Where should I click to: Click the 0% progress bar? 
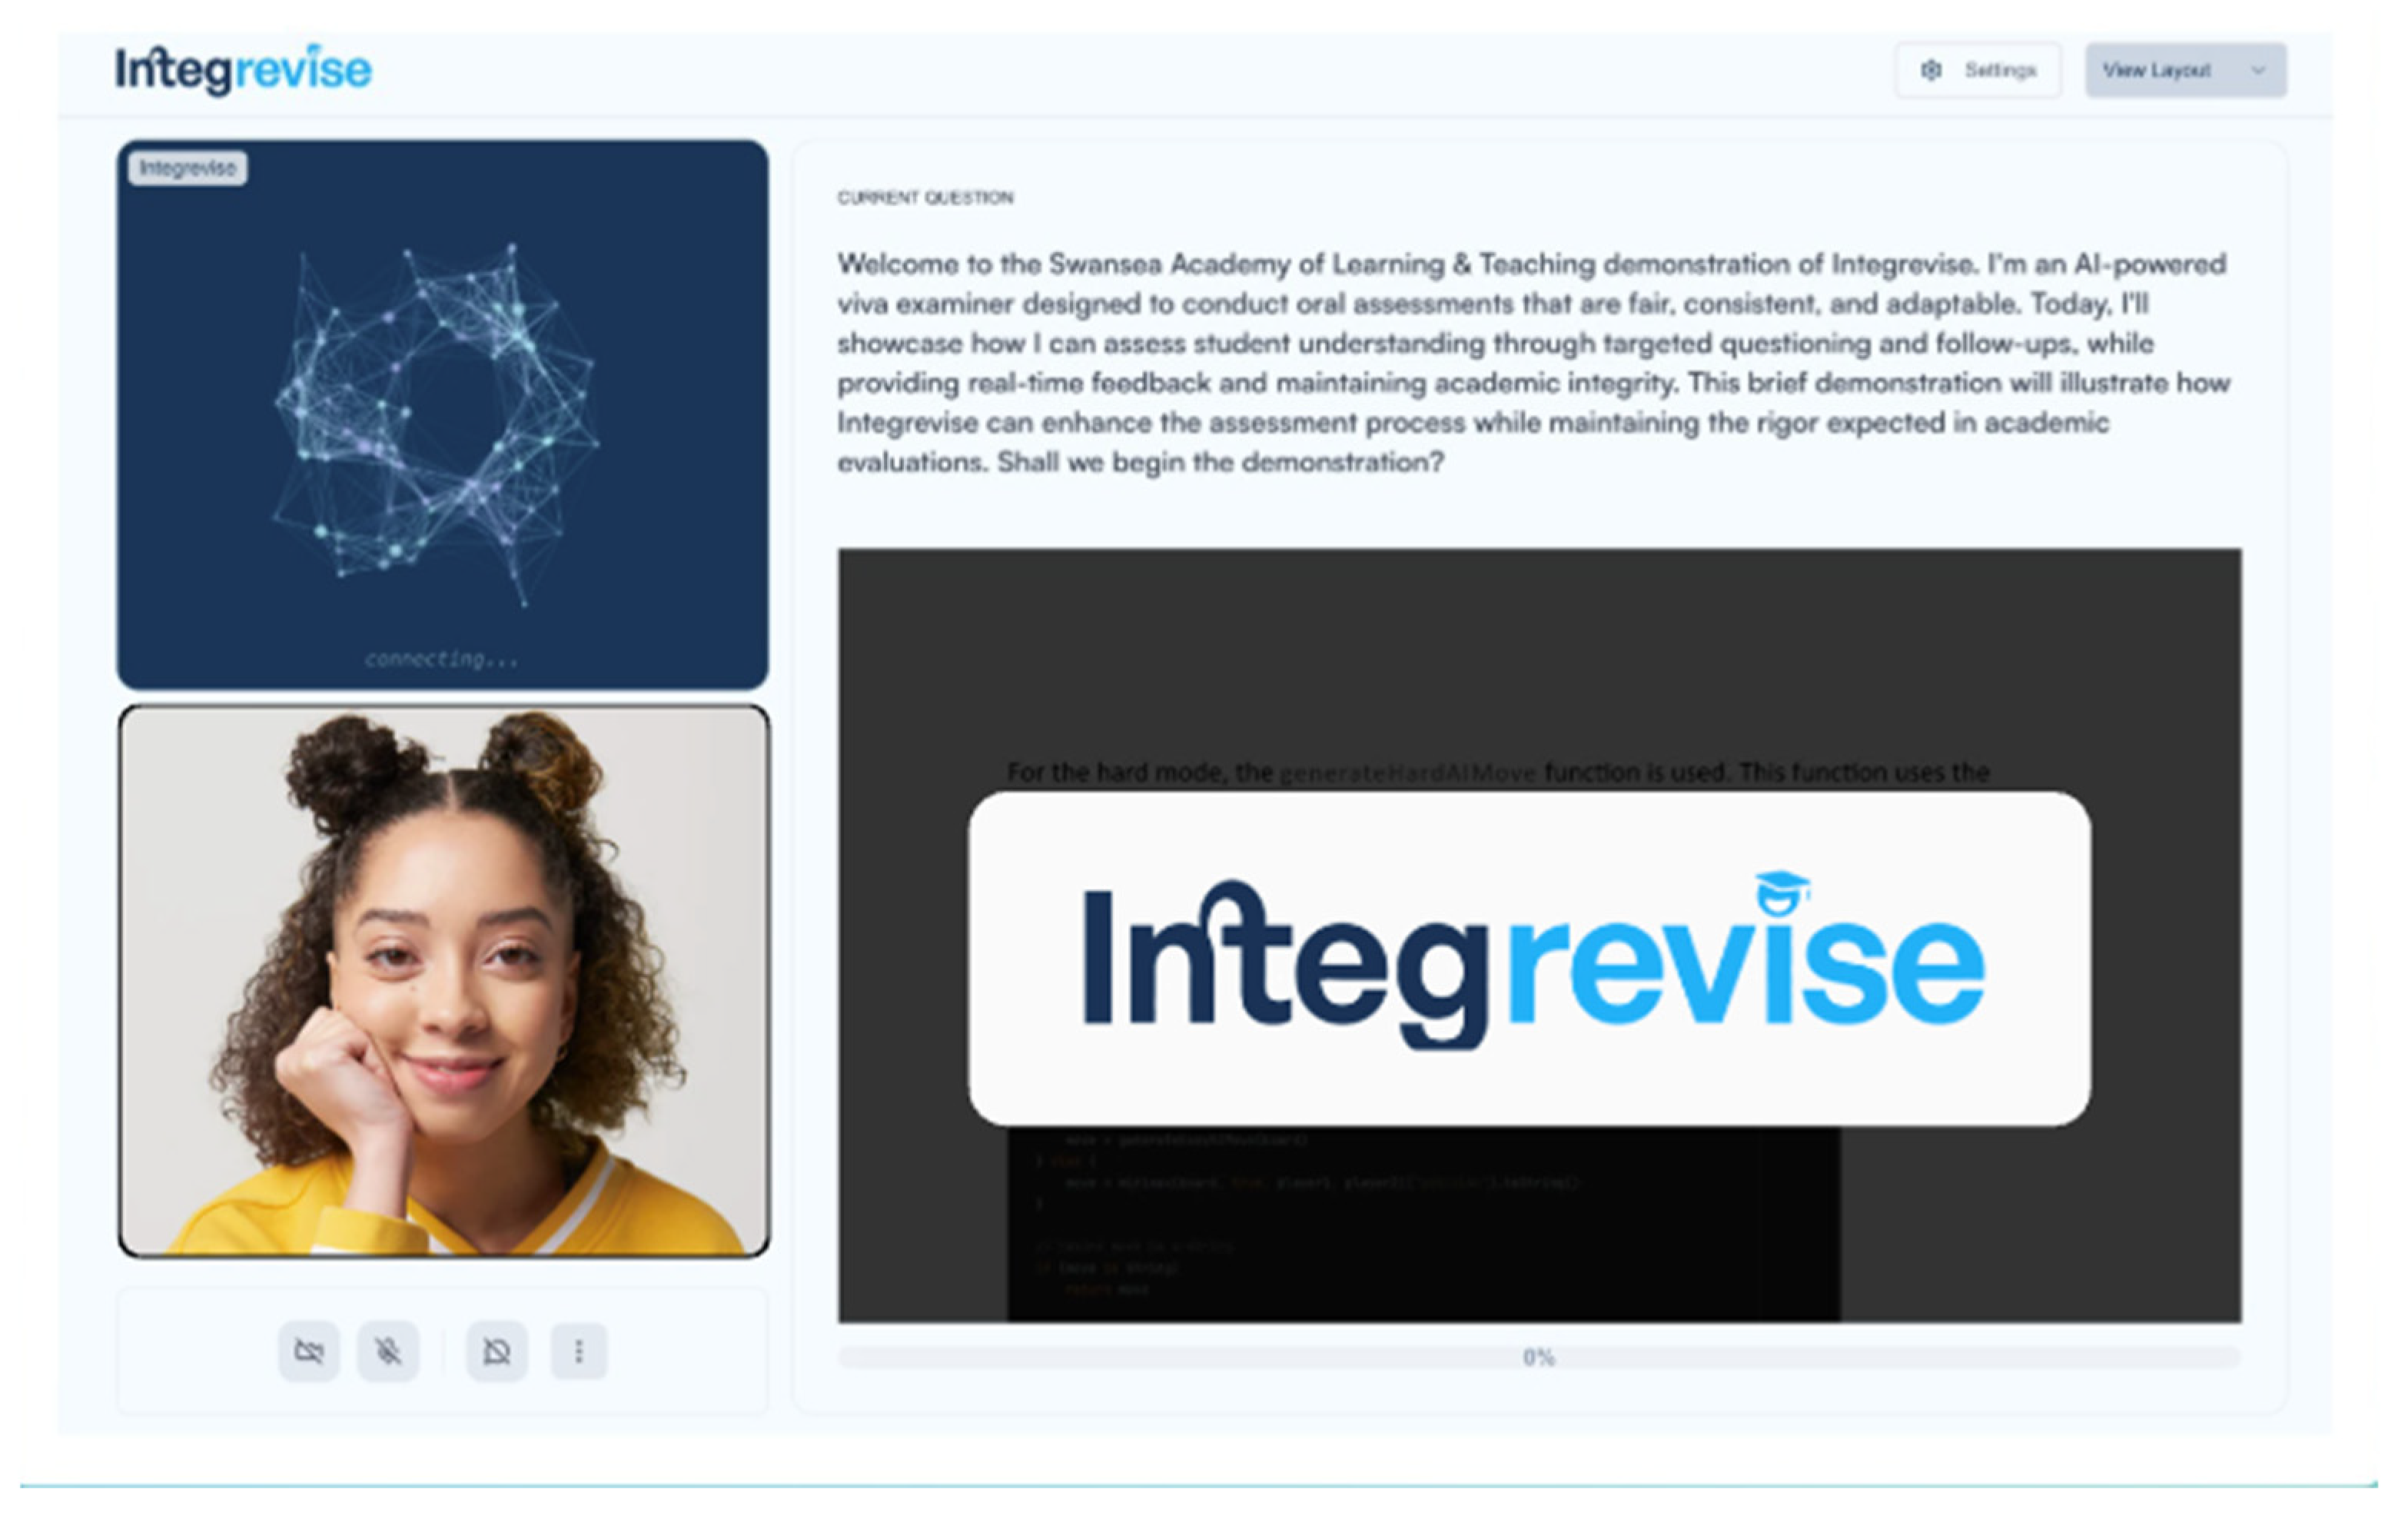[1539, 1357]
